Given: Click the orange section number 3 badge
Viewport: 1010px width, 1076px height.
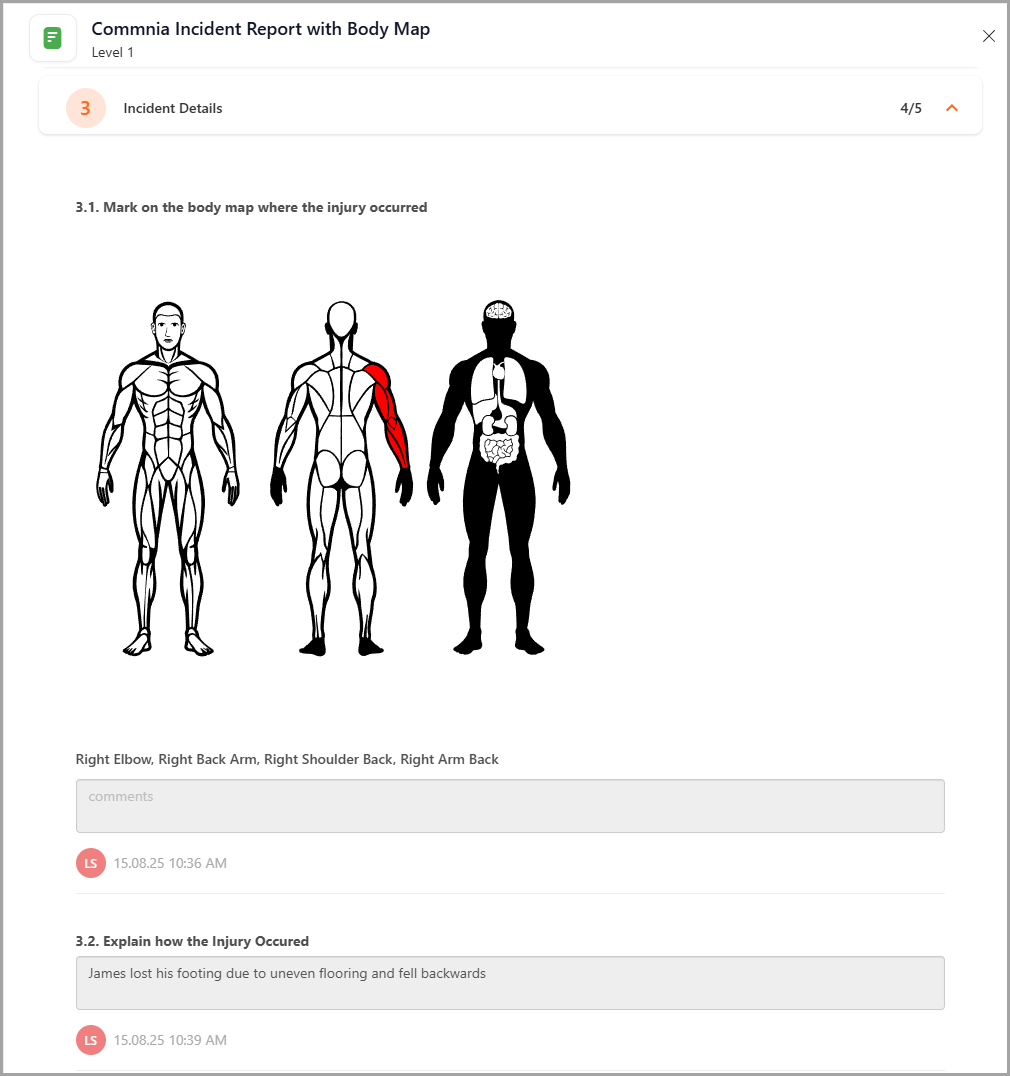Looking at the screenshot, I should [86, 108].
